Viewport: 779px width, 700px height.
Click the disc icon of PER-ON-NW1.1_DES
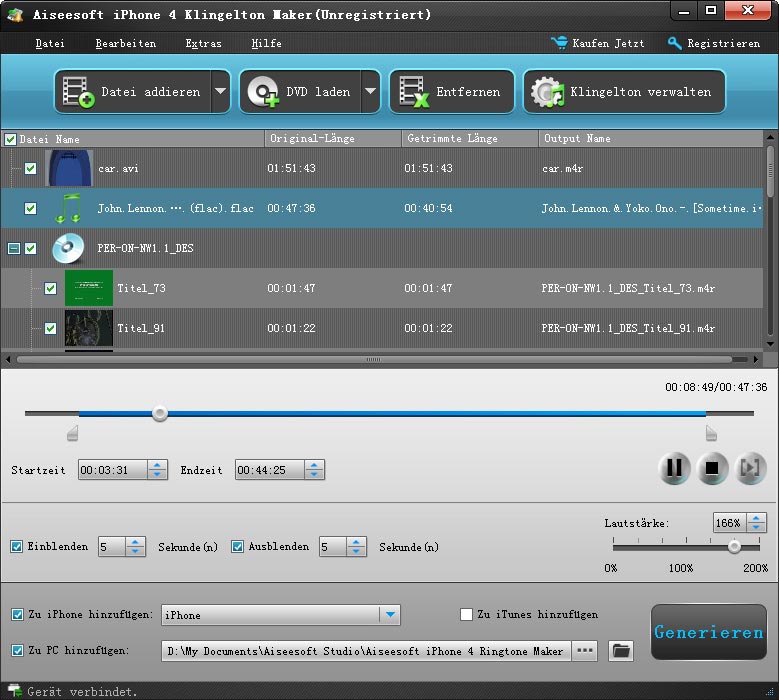point(69,248)
